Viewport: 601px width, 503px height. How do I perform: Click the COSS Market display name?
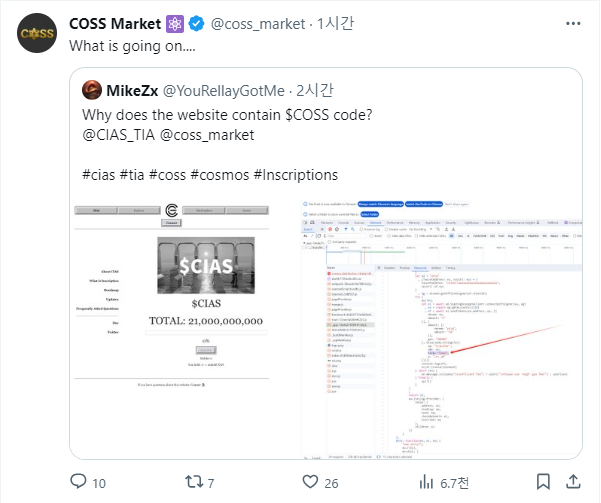coord(115,24)
